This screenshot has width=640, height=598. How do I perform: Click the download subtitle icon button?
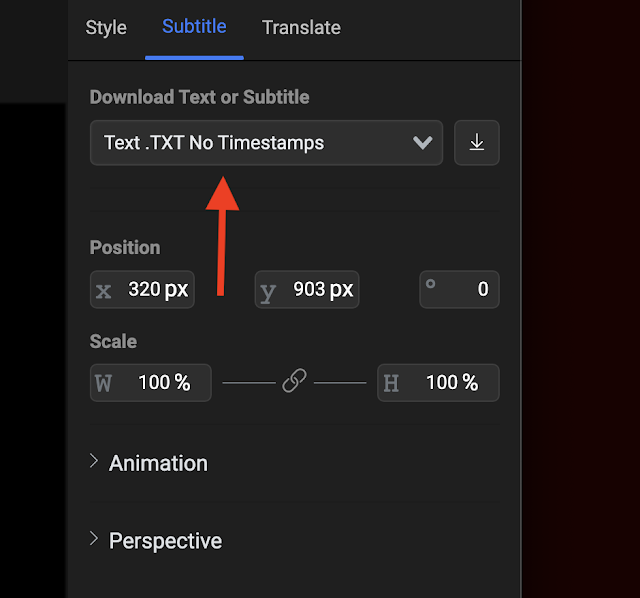[x=477, y=143]
